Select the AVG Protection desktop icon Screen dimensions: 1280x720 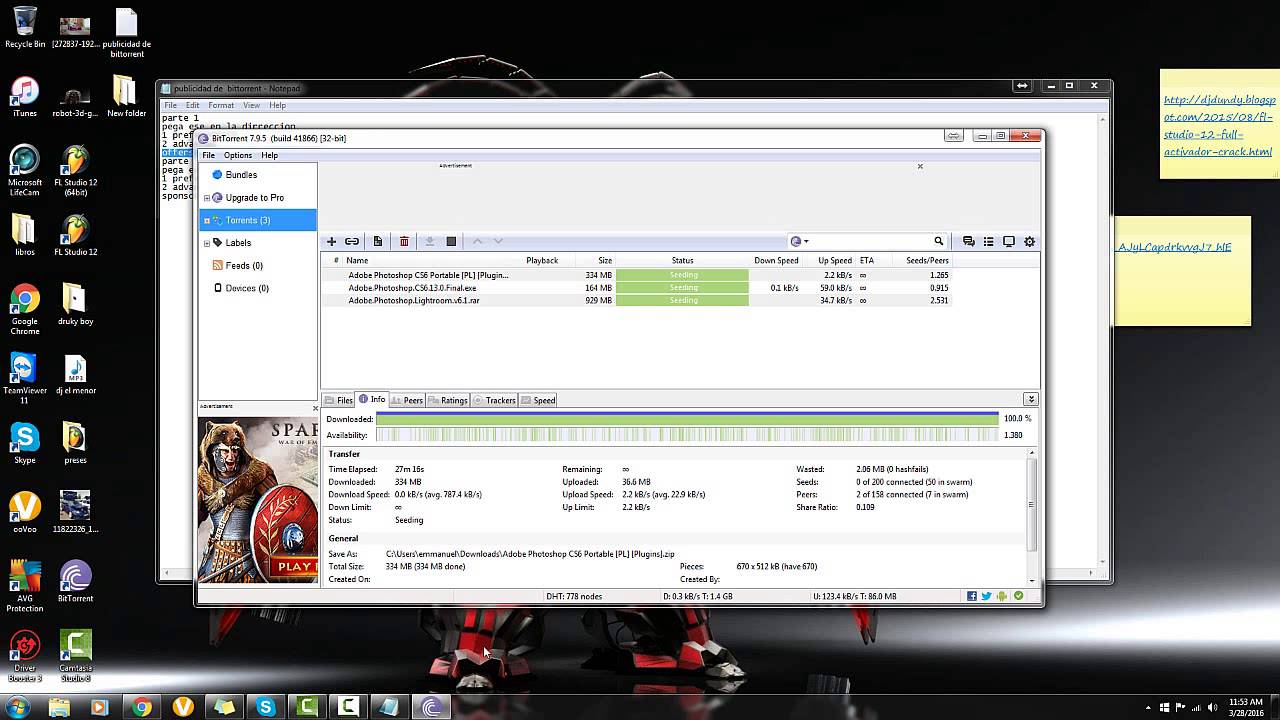click(x=25, y=586)
